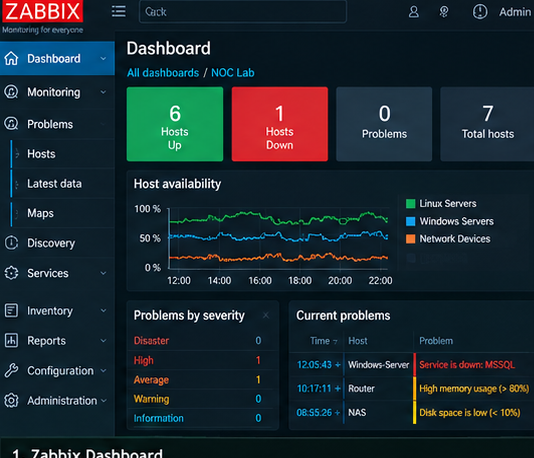Open the Latest data submenu item
The width and height of the screenshot is (534, 458).
(54, 184)
